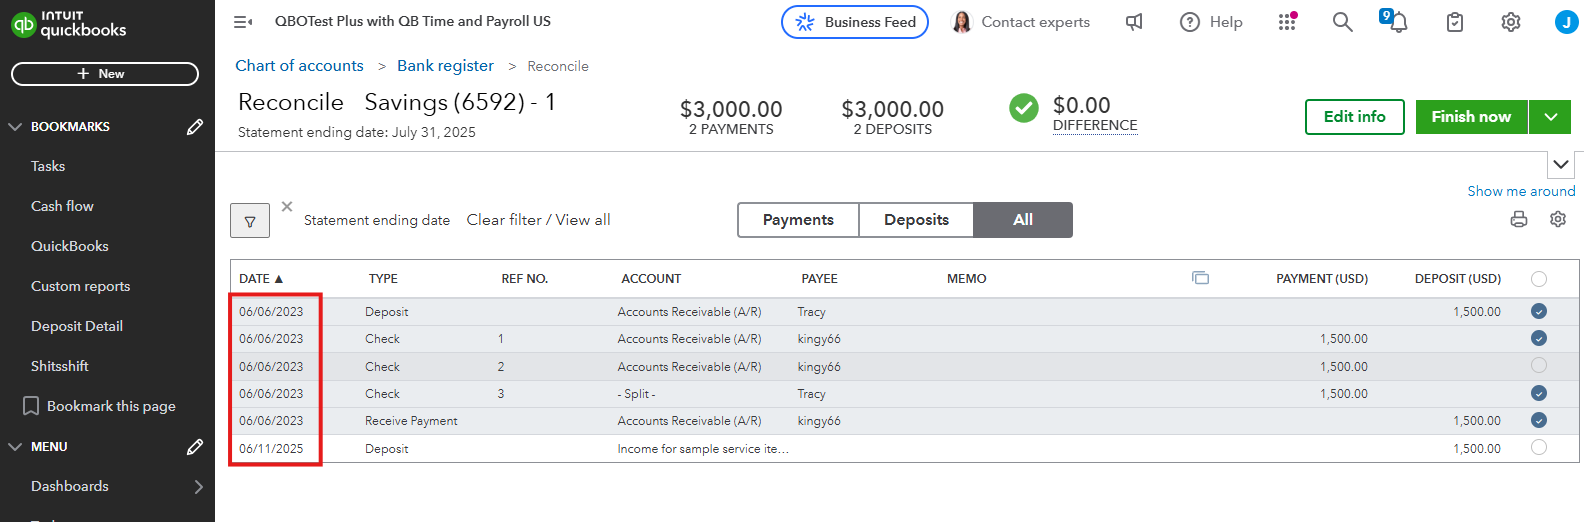Open the Finish now dropdown arrow
Viewport: 1584px width, 522px height.
[x=1551, y=117]
